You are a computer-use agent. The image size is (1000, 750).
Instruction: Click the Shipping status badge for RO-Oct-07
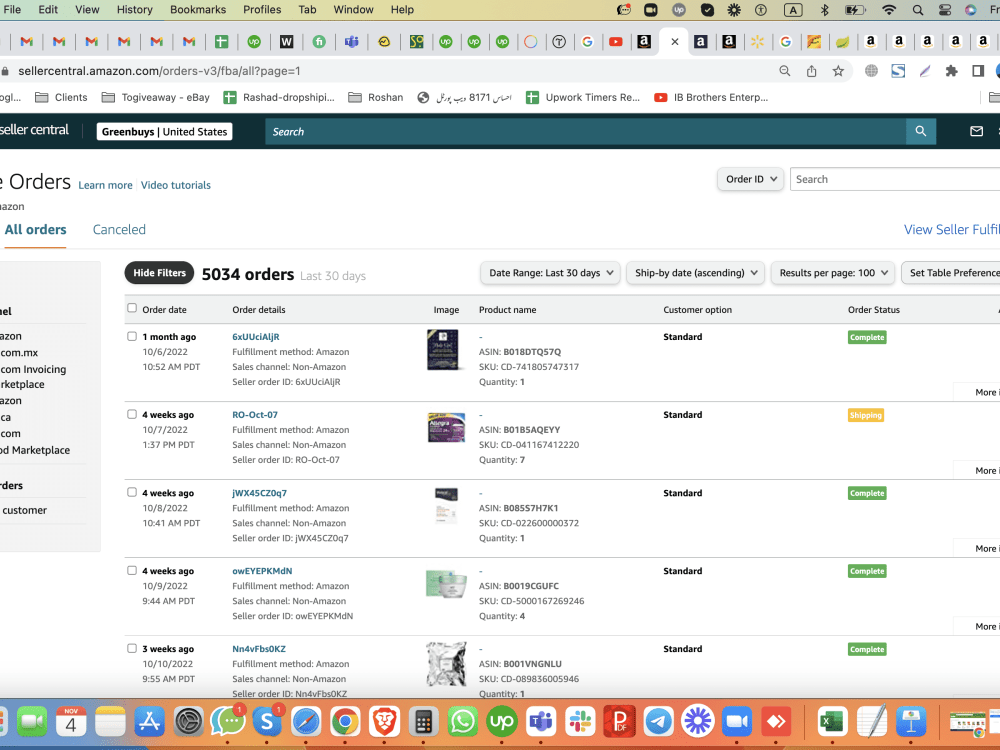[x=865, y=415]
